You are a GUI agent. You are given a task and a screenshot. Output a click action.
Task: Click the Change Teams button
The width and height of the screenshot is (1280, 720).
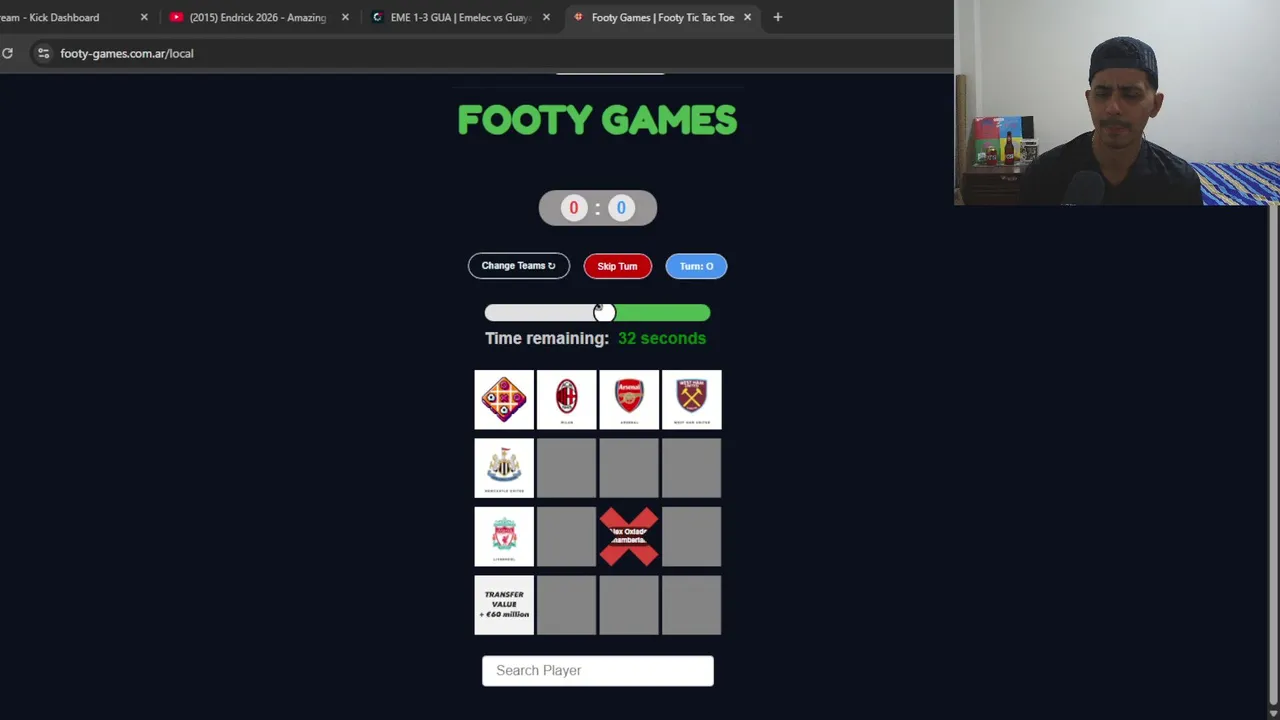[518, 266]
